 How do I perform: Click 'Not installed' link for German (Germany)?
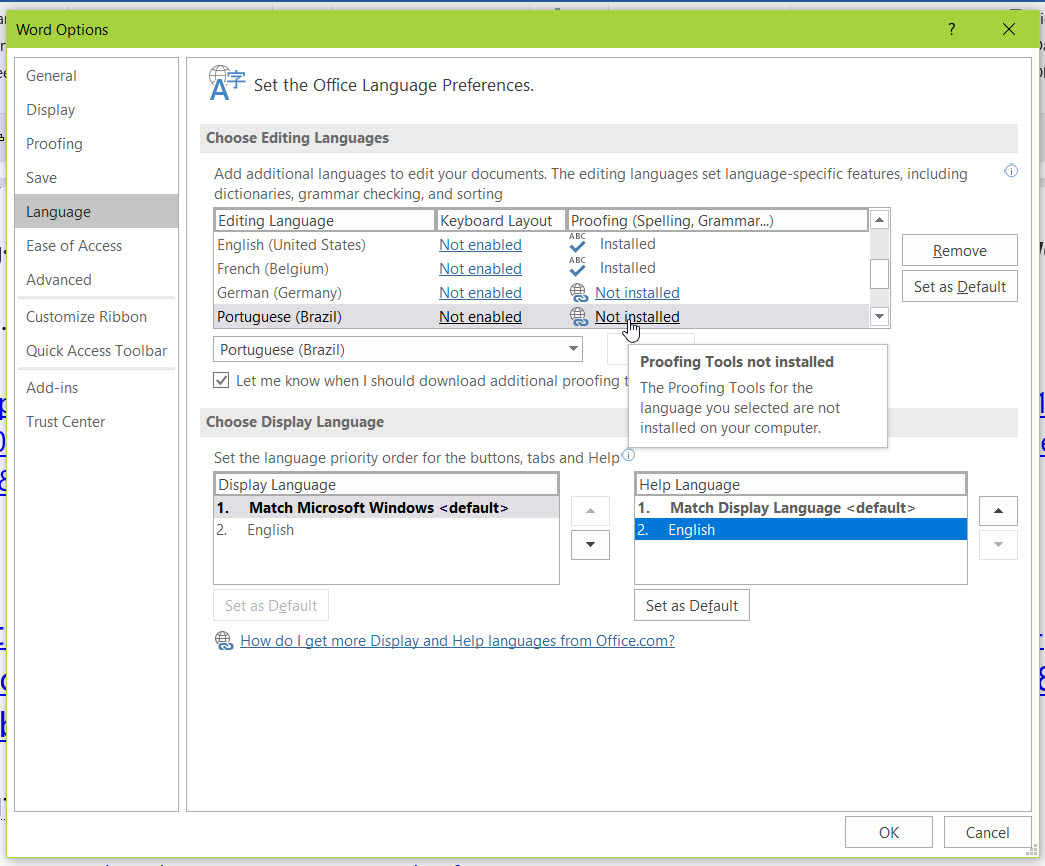637,293
